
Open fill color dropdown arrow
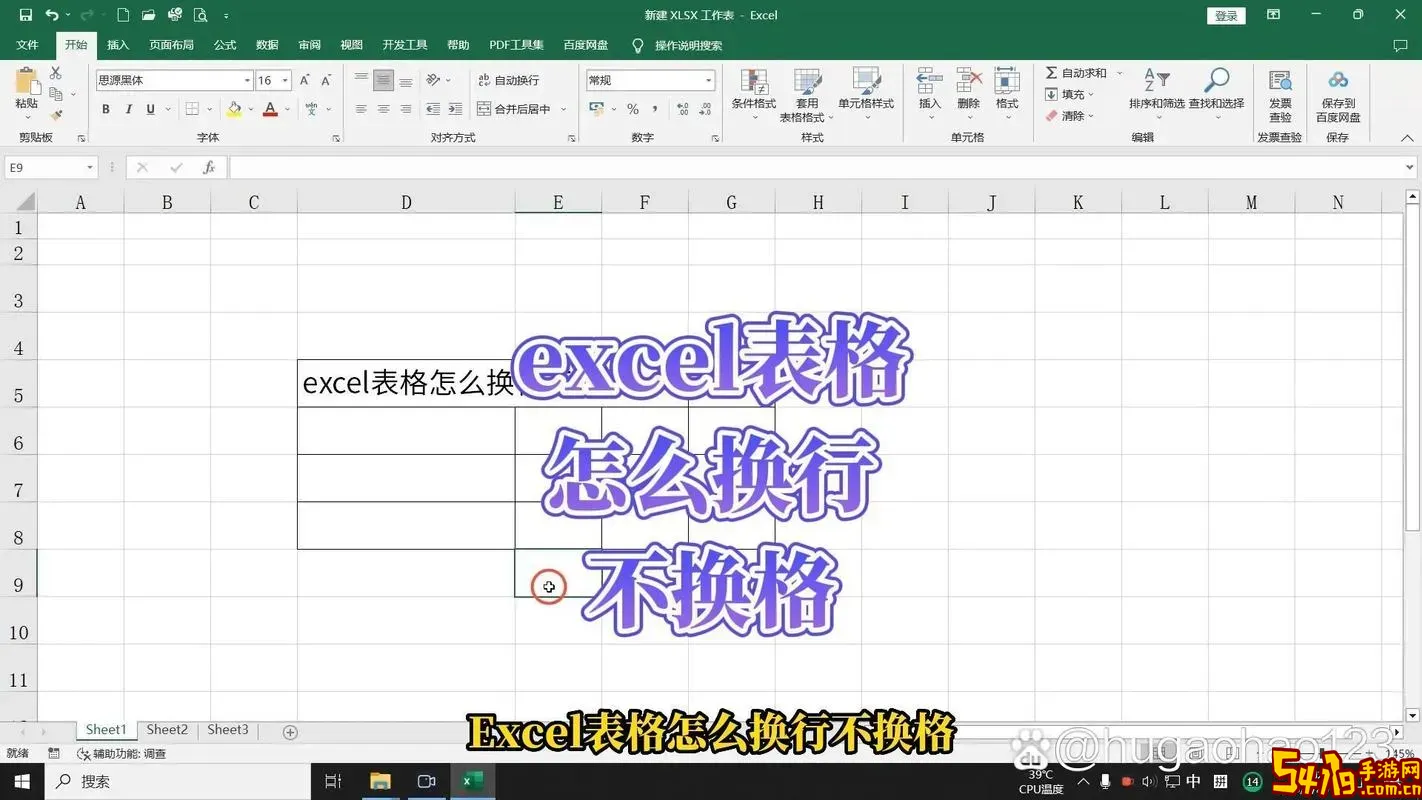(x=250, y=109)
